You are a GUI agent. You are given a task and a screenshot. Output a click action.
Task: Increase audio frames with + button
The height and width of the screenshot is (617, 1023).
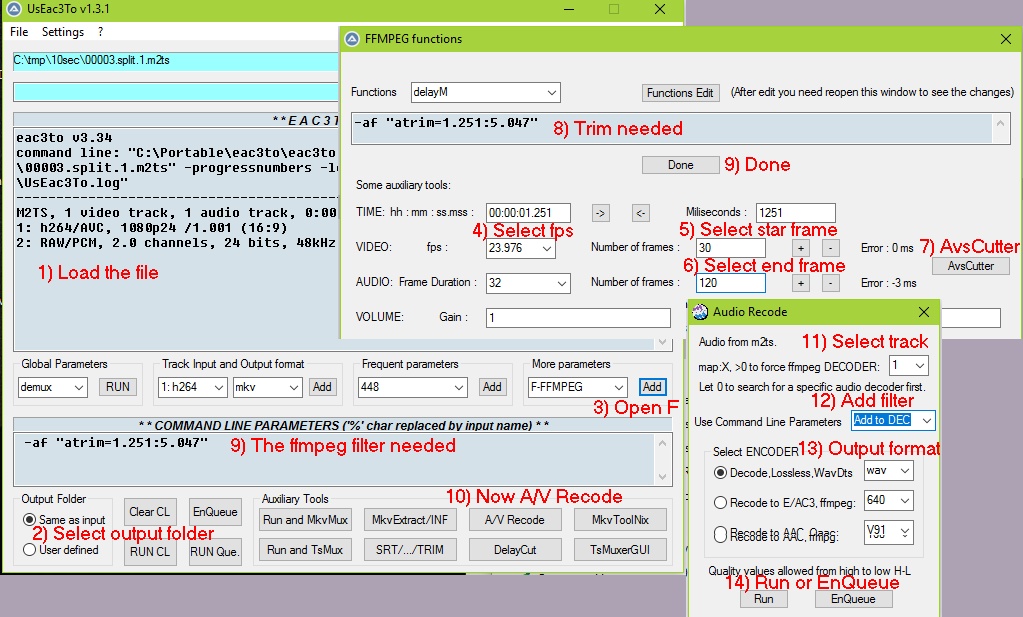801,283
